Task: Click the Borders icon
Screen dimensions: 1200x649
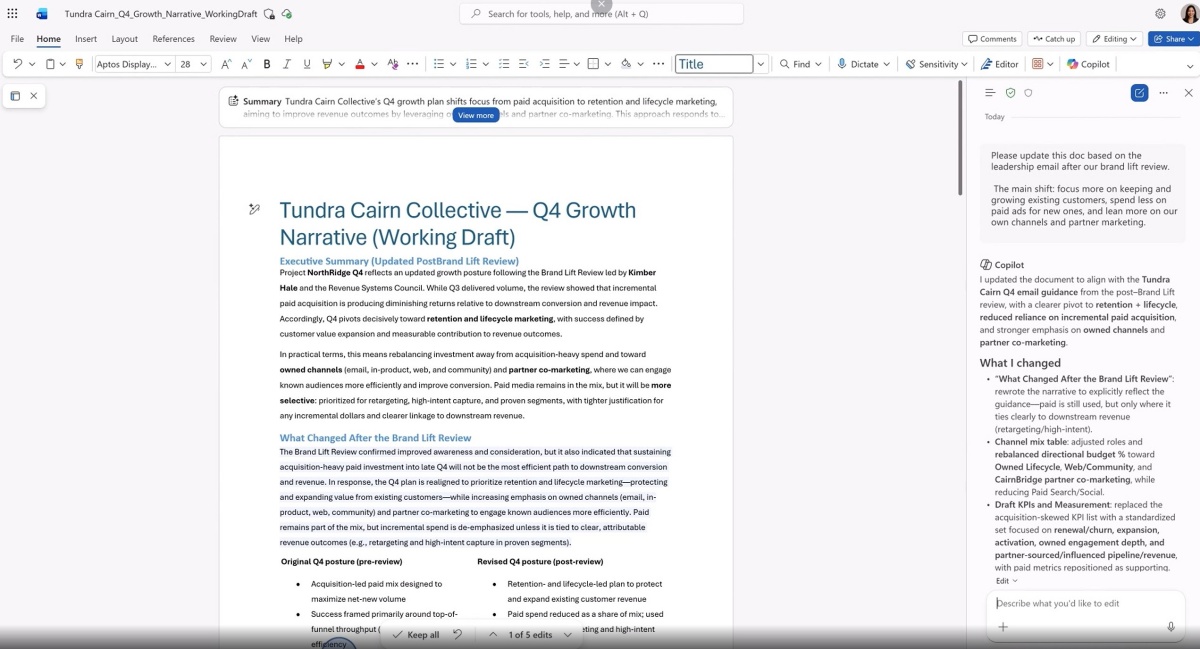Action: pos(593,64)
